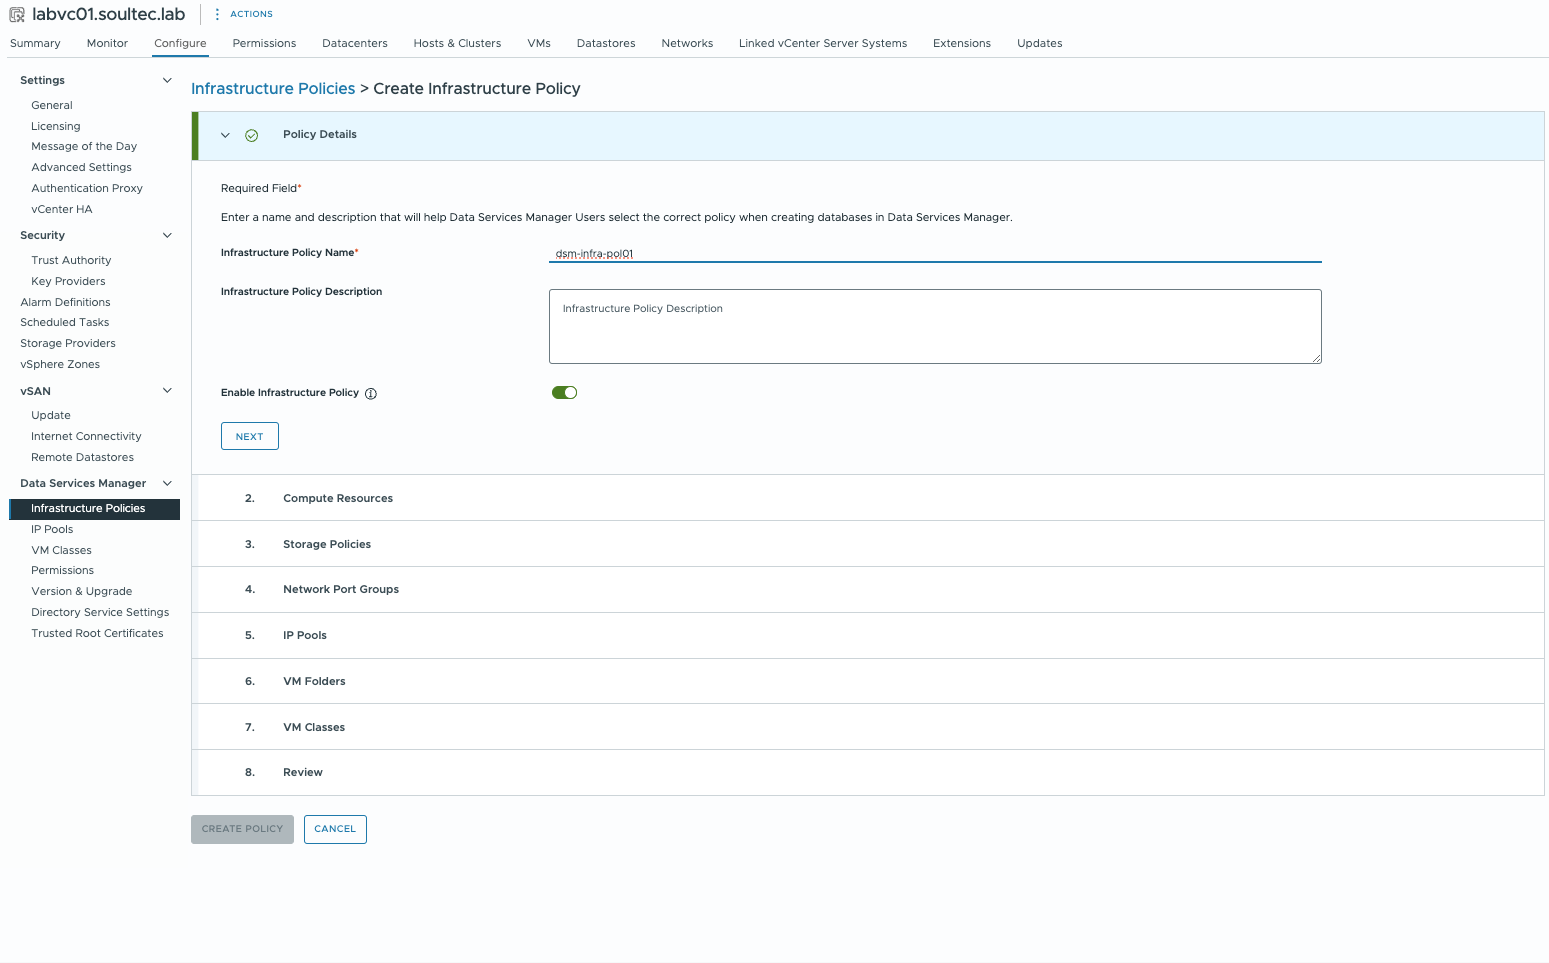The width and height of the screenshot is (1549, 963).
Task: Collapse the Security sidebar section
Action: tap(167, 236)
